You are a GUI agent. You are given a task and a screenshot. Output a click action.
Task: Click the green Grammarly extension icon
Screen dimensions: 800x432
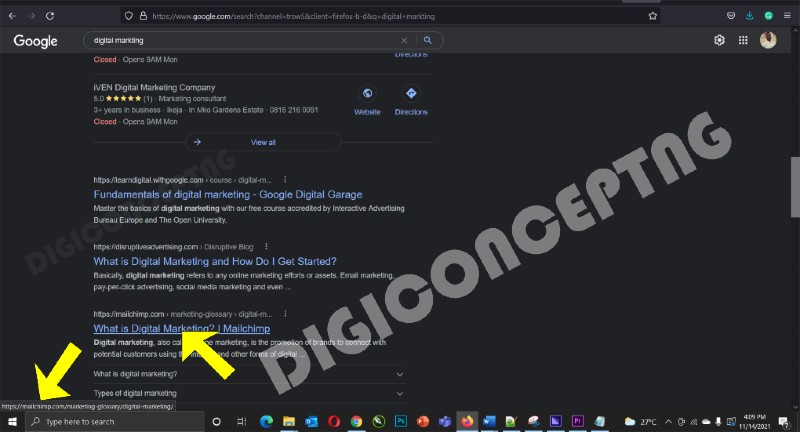(768, 16)
